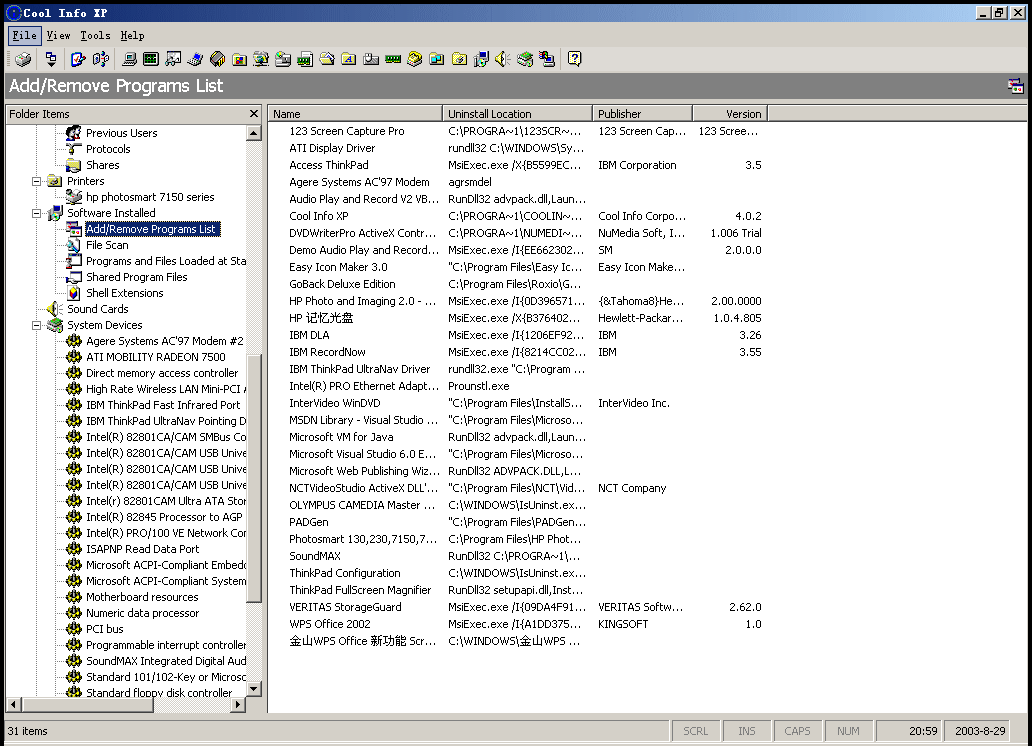Click the checkmark report toolbar icon
The height and width of the screenshot is (746, 1032).
(x=78, y=59)
